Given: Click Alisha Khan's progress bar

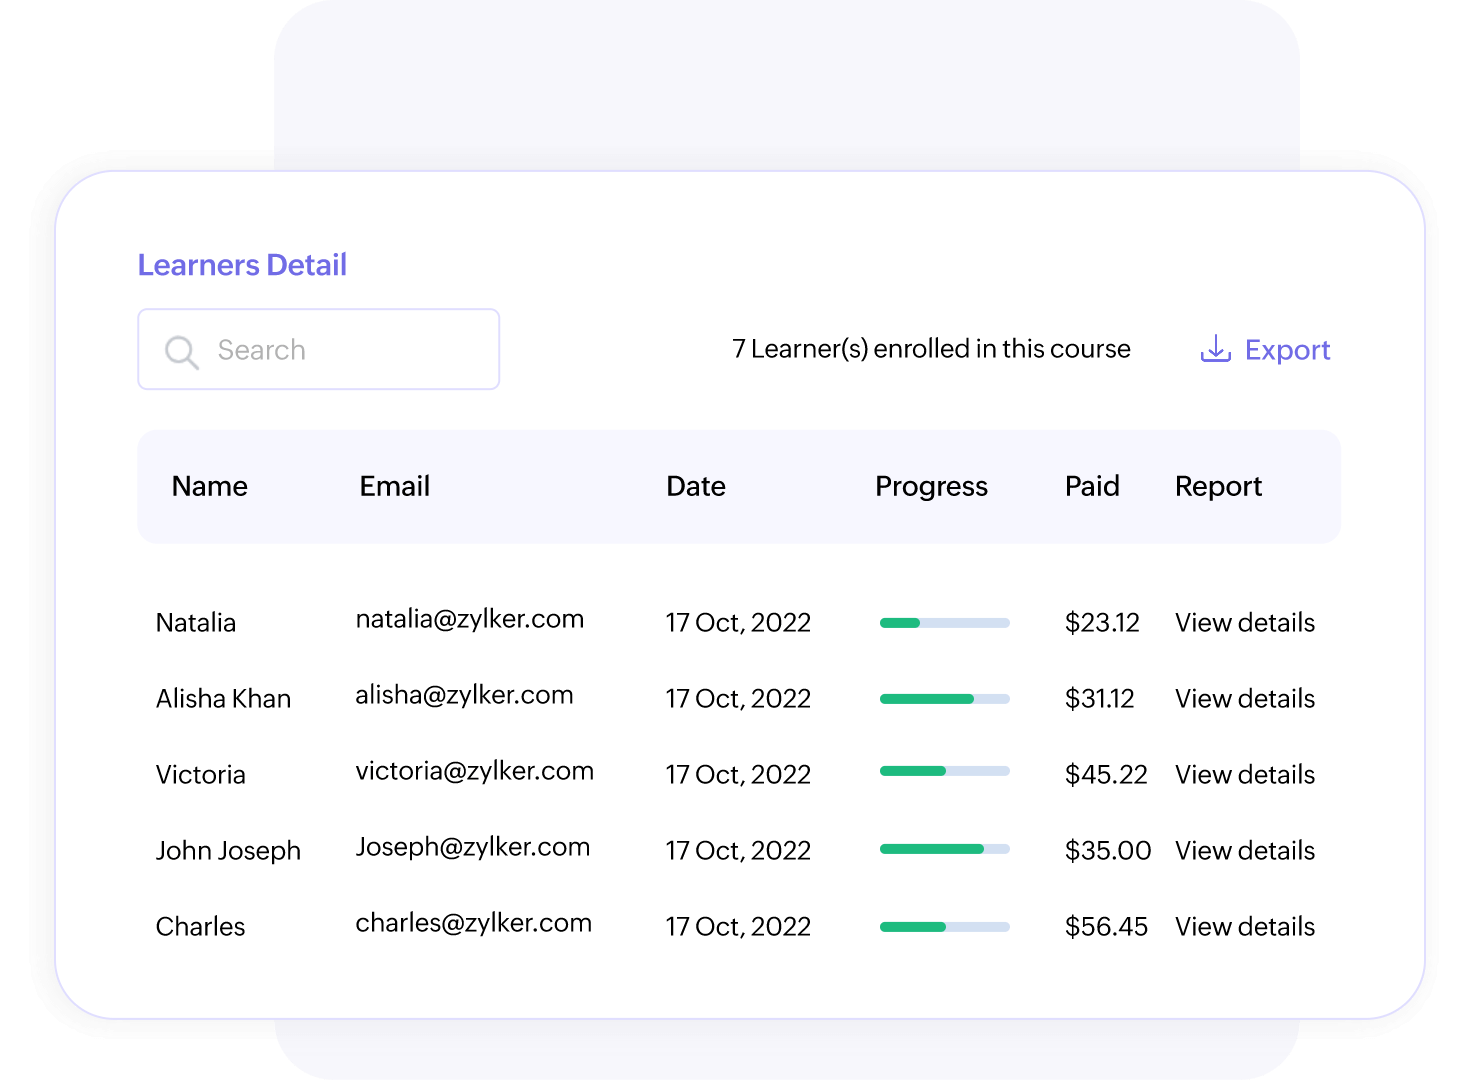Looking at the screenshot, I should [944, 699].
